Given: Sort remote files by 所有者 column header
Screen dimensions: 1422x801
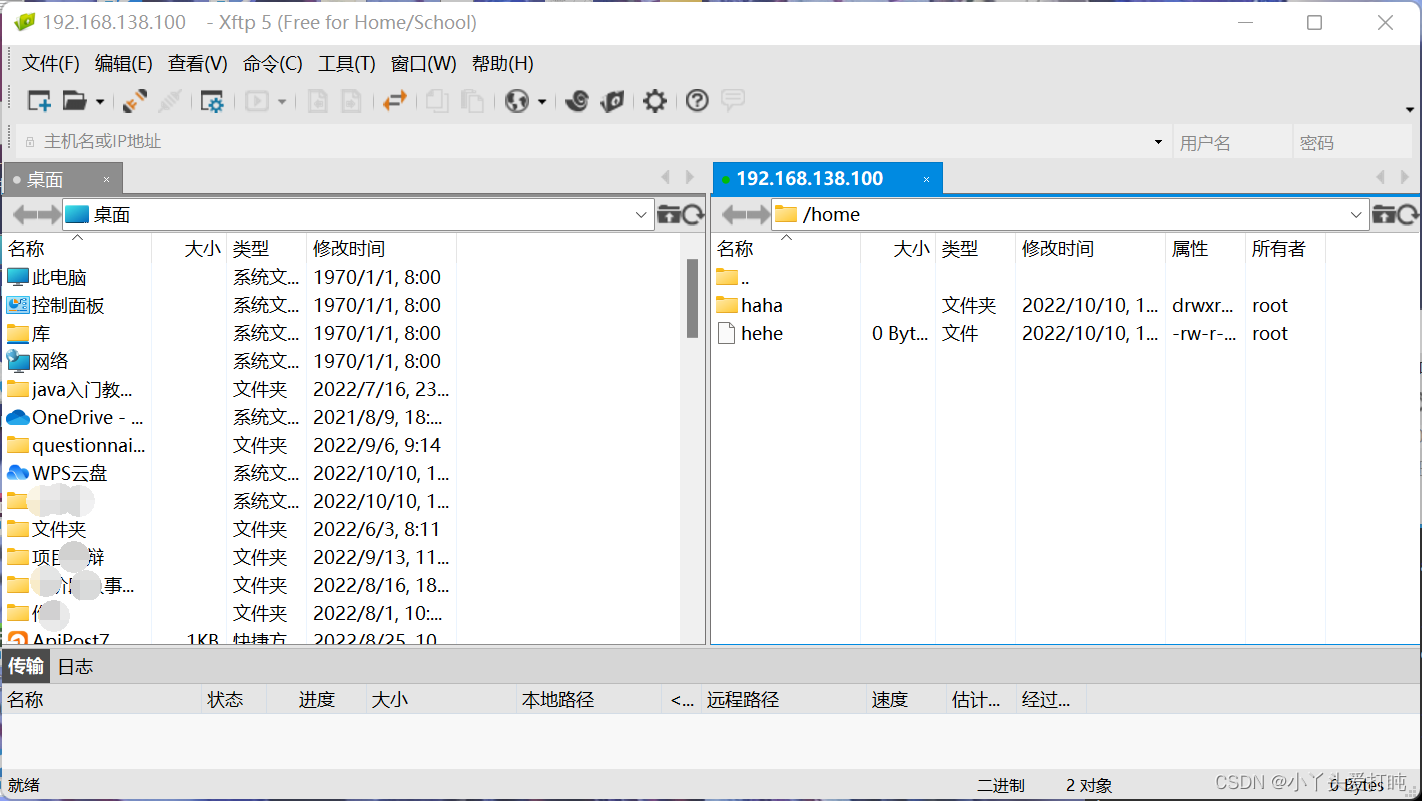Looking at the screenshot, I should coord(1285,248).
